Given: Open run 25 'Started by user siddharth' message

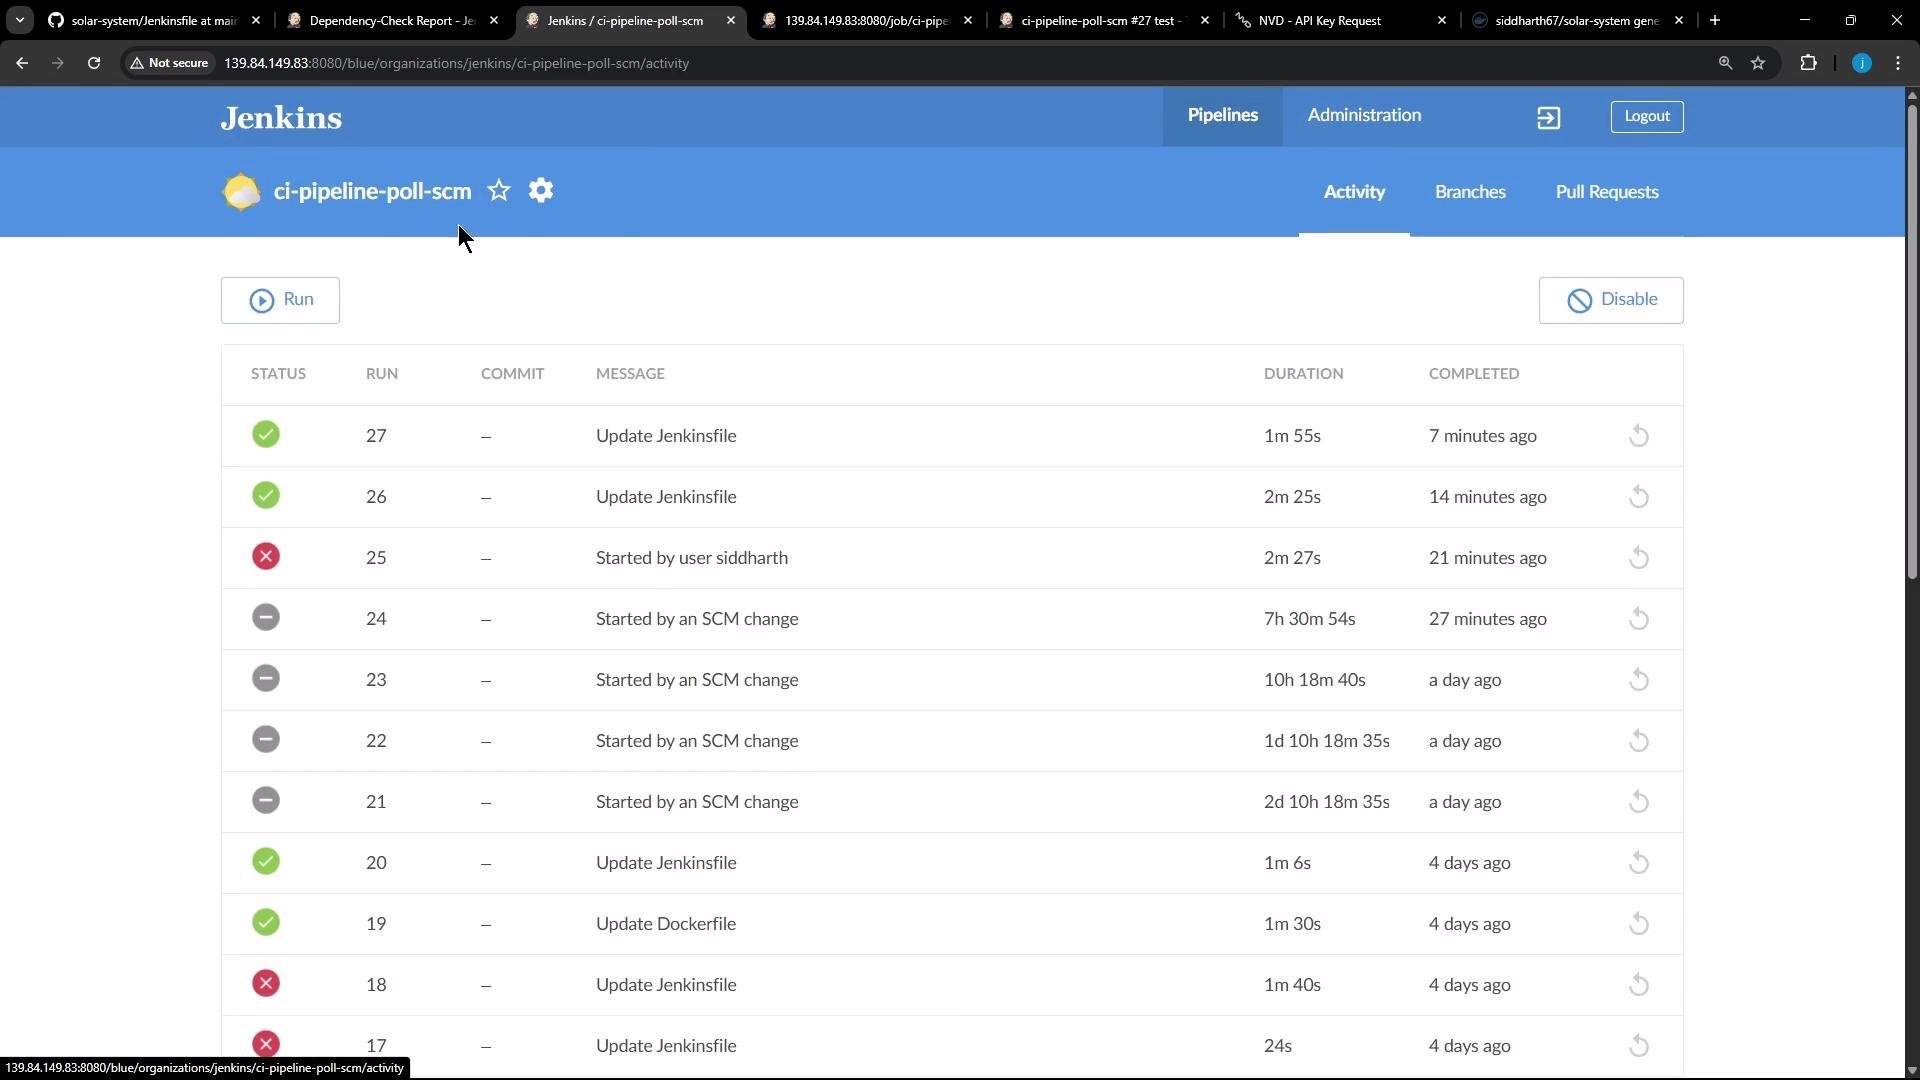Looking at the screenshot, I should coord(692,558).
